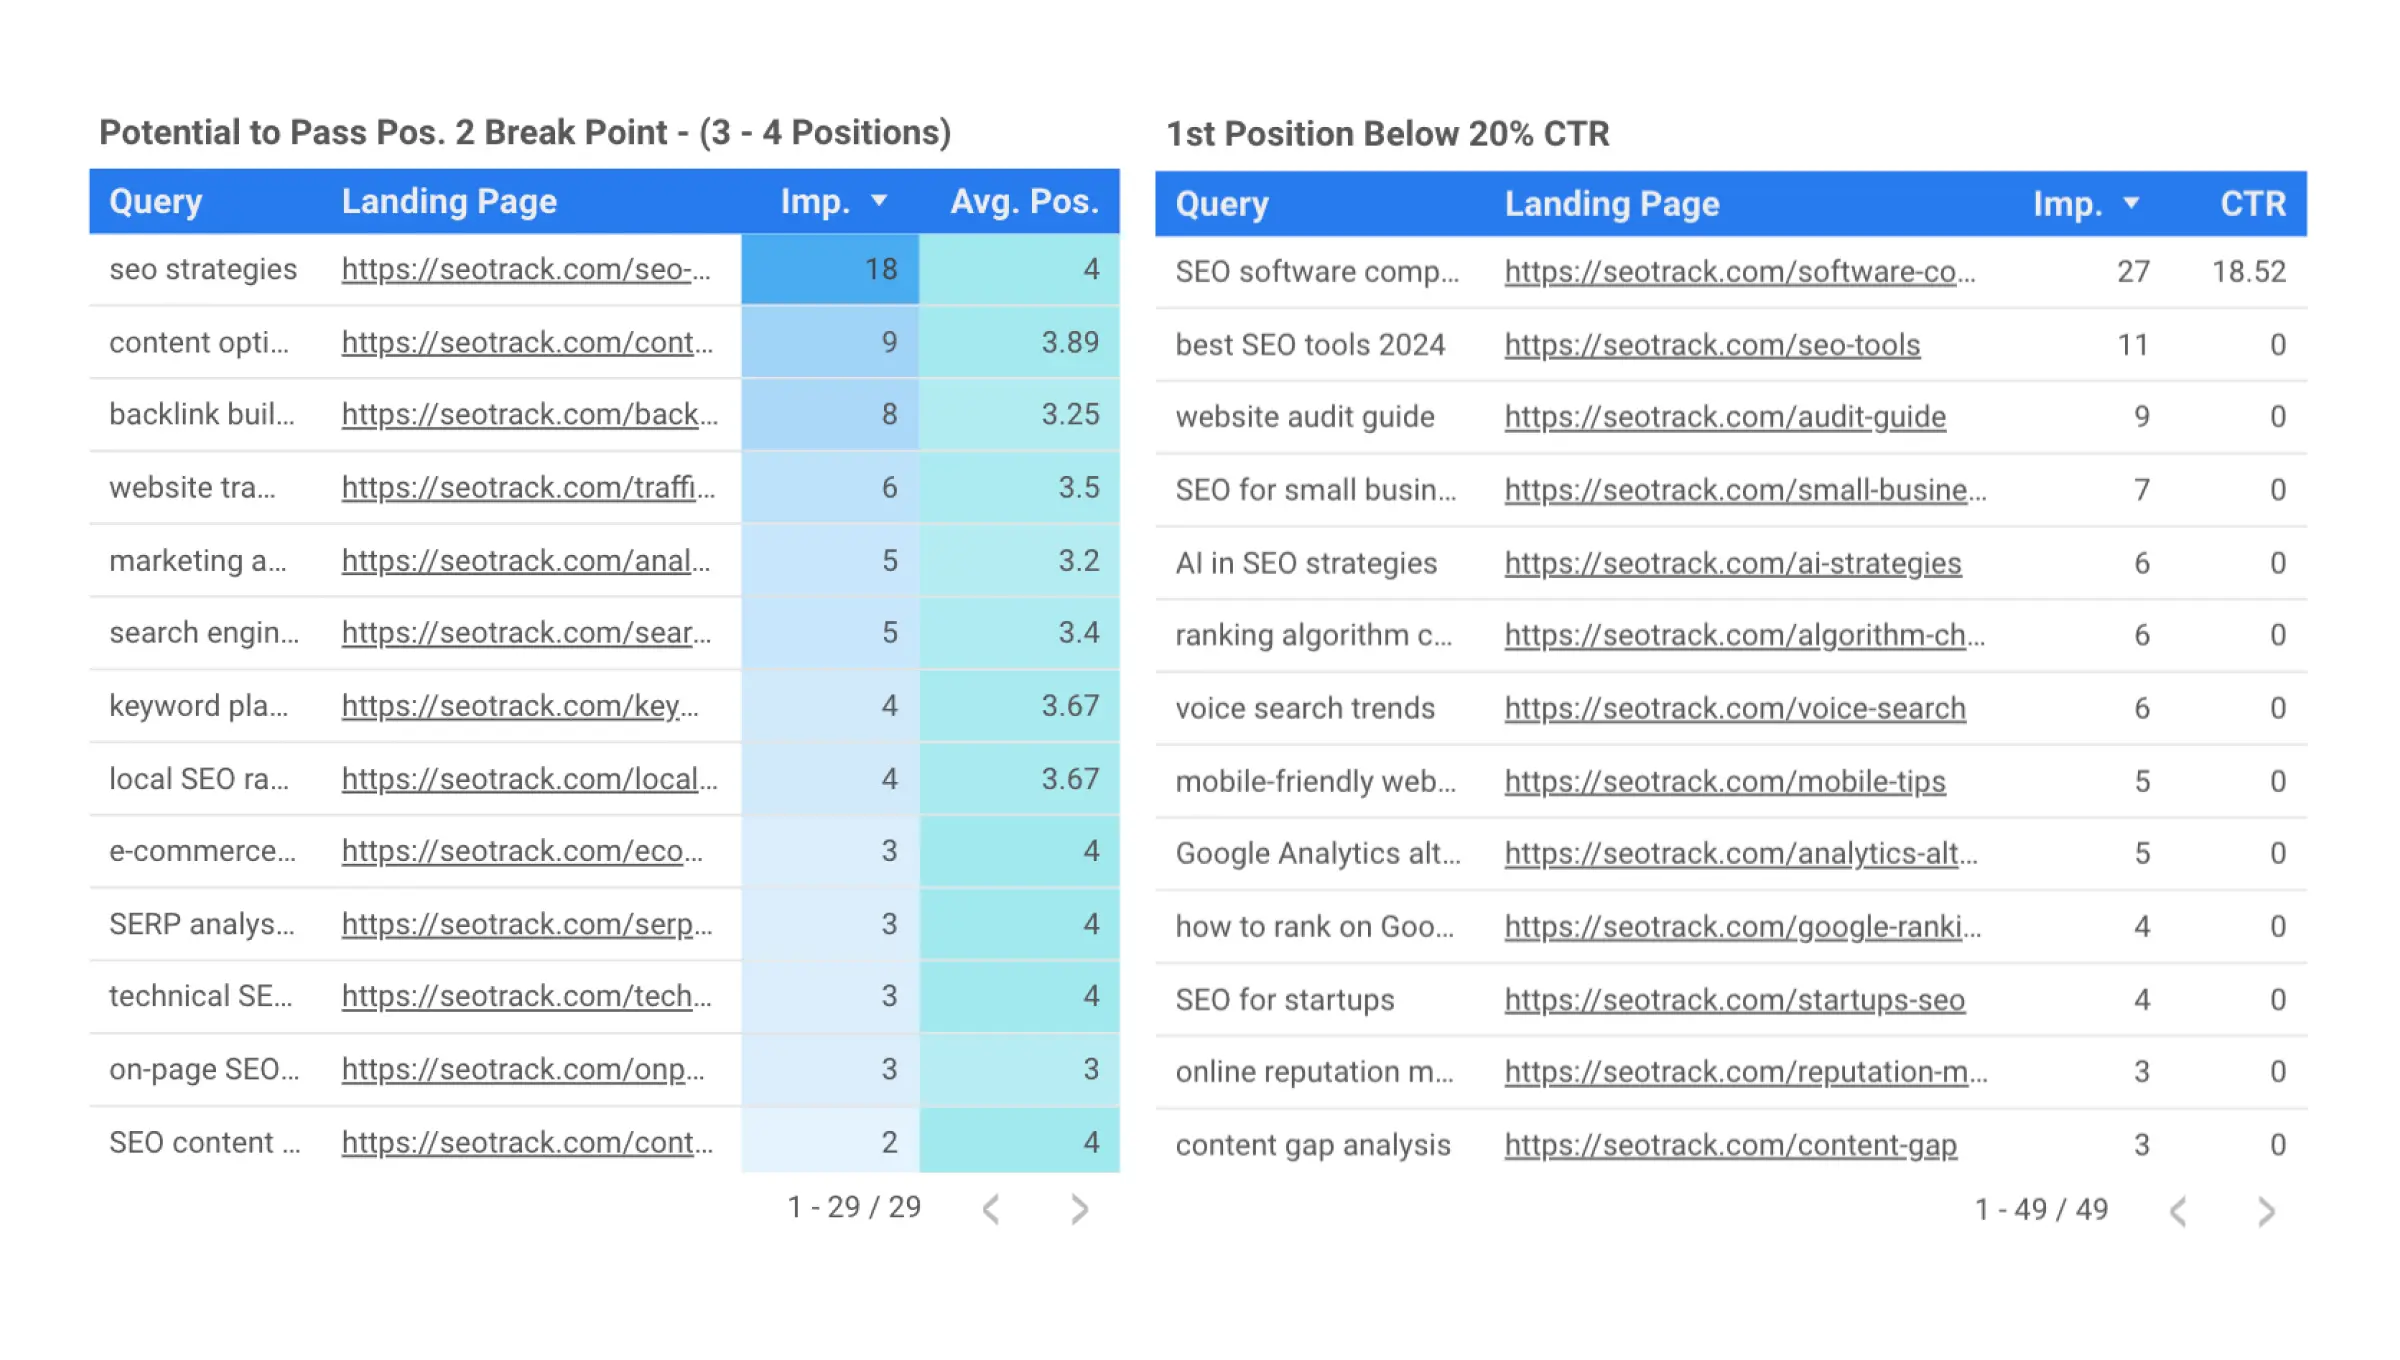Click the backlink building query row
Image resolution: width=2400 pixels, height=1360 pixels.
coord(201,414)
